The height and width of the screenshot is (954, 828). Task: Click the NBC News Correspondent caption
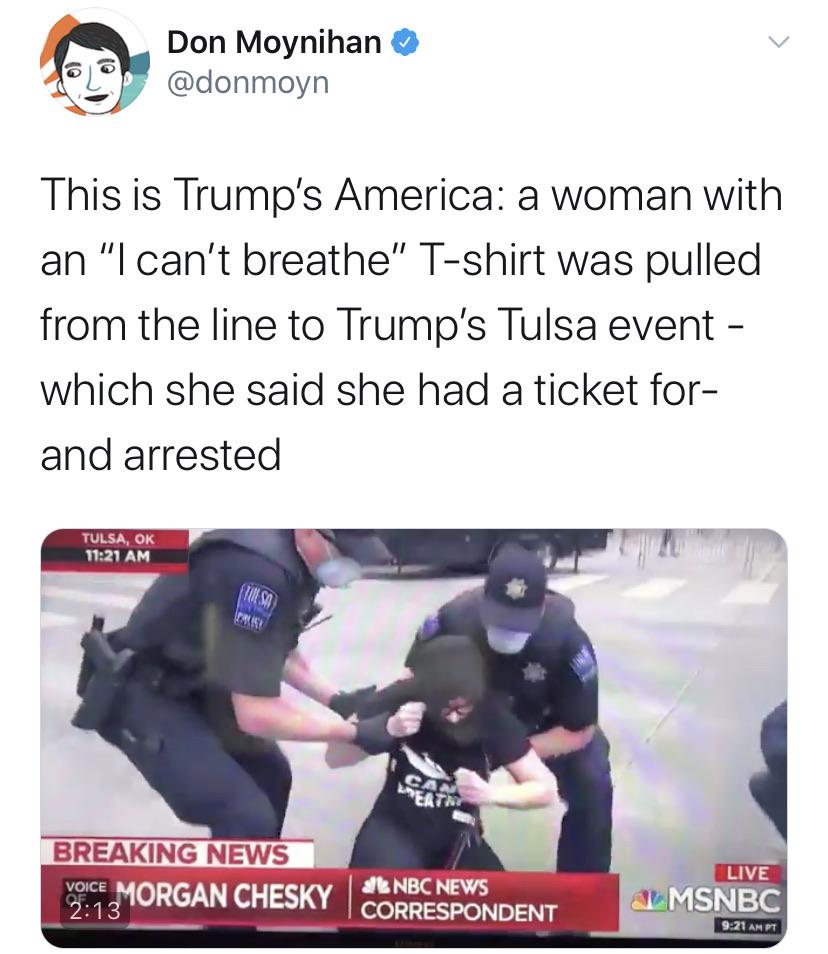click(459, 900)
